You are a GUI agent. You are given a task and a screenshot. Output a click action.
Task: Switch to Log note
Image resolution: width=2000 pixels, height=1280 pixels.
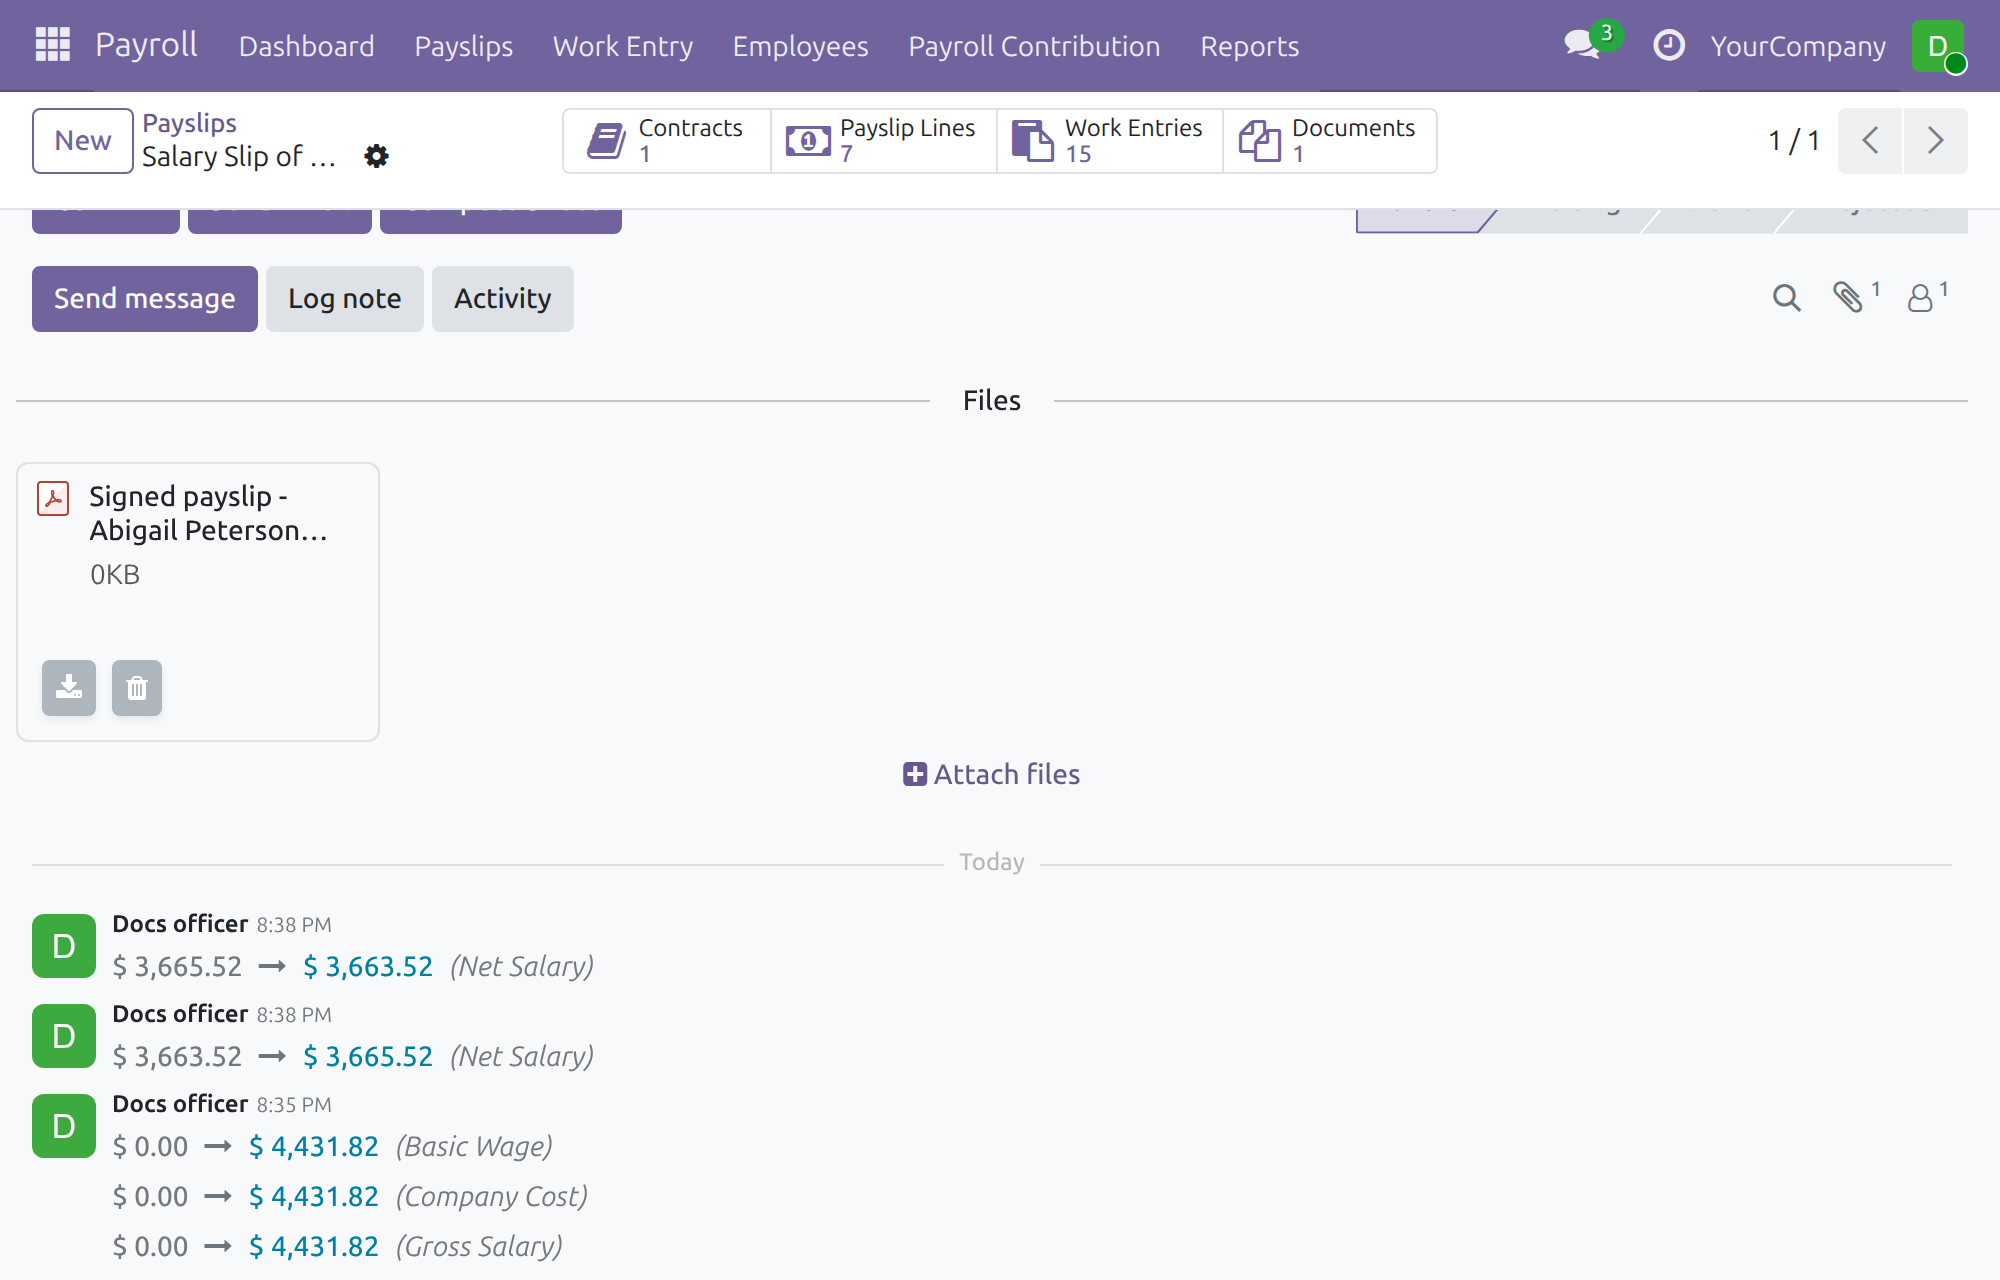345,299
